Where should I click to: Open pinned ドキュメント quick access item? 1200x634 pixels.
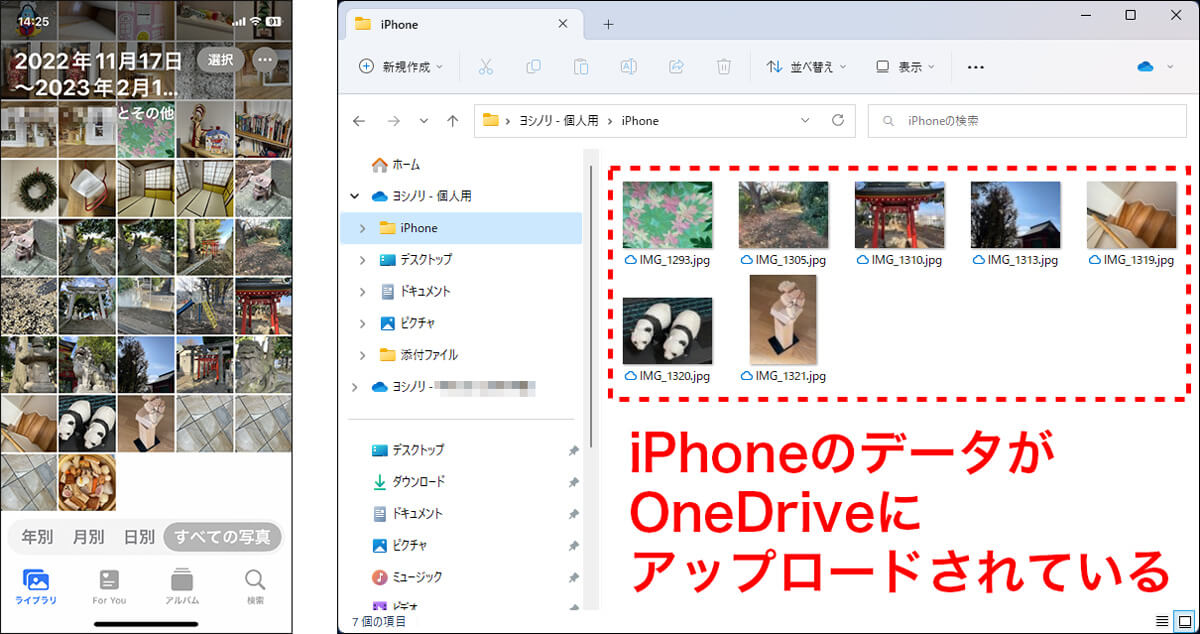[x=407, y=514]
